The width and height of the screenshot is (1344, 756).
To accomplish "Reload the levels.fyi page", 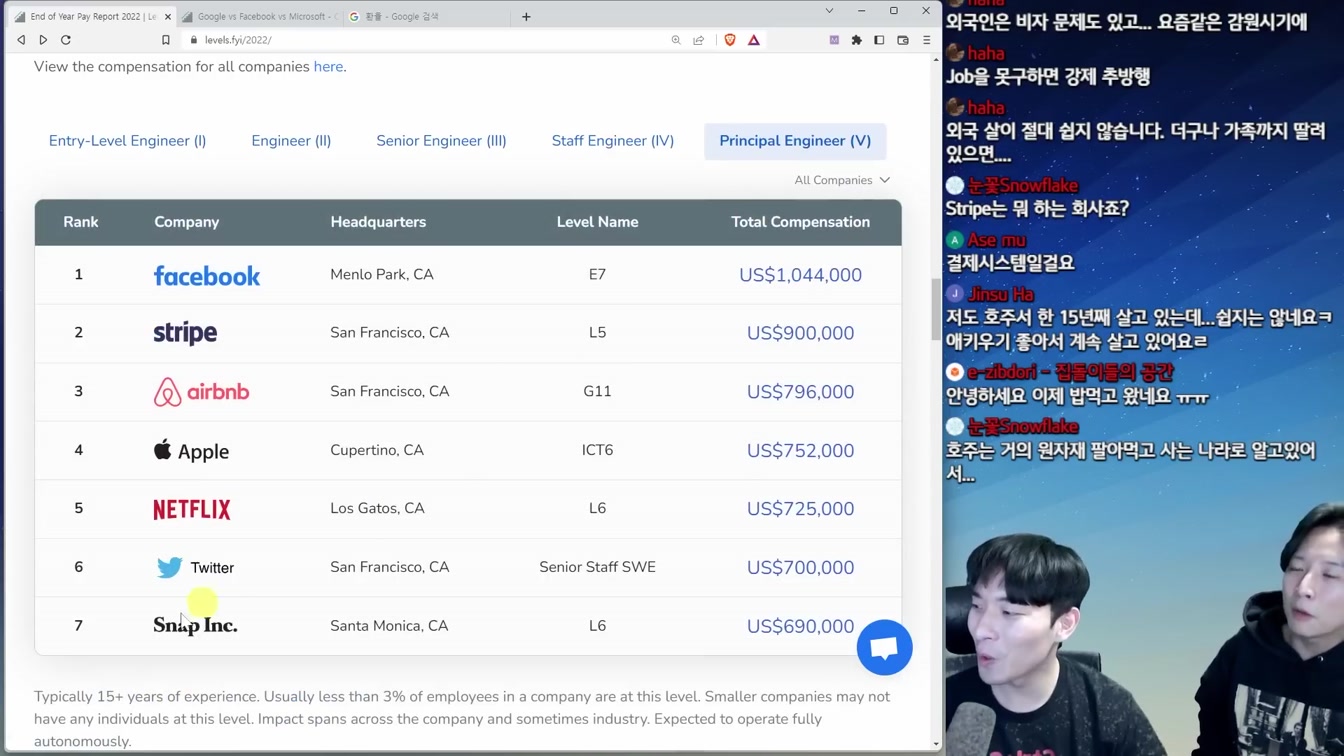I will click(66, 40).
